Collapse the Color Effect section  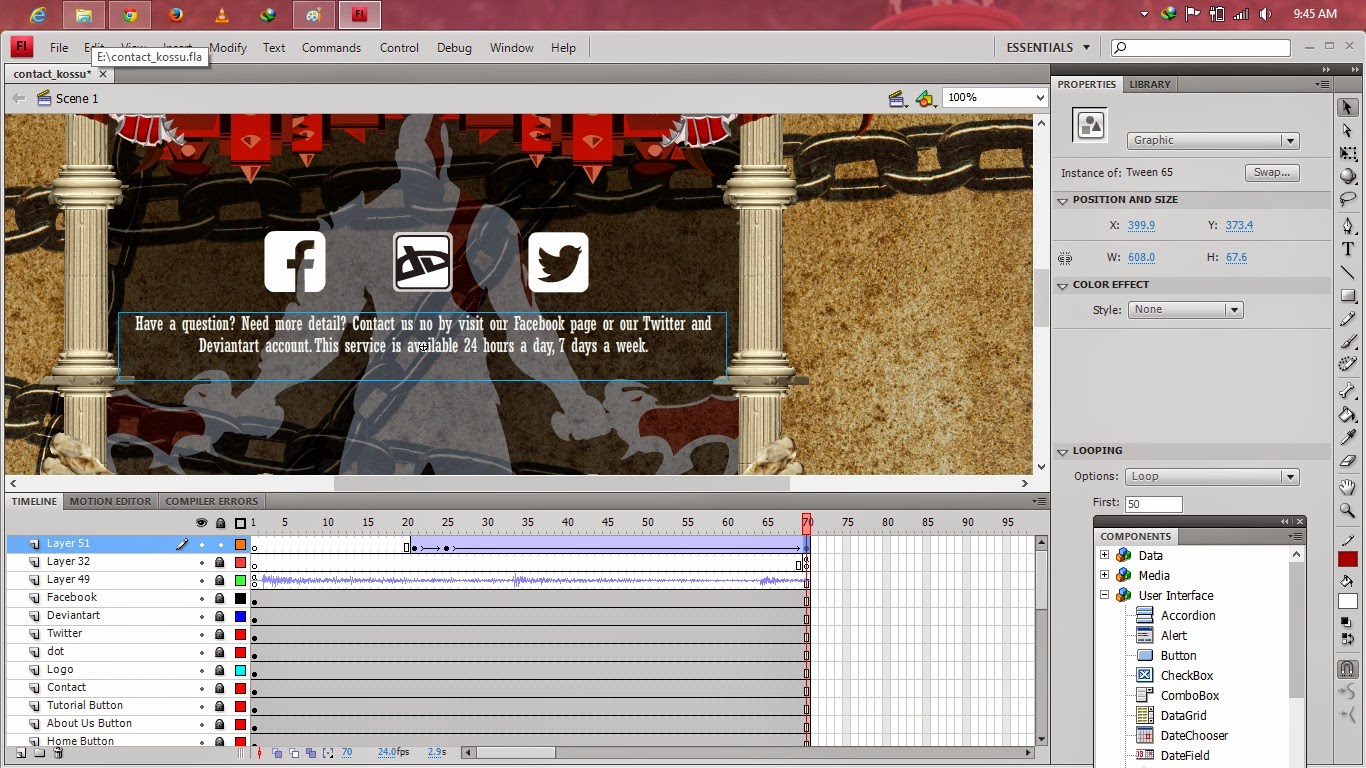point(1062,285)
